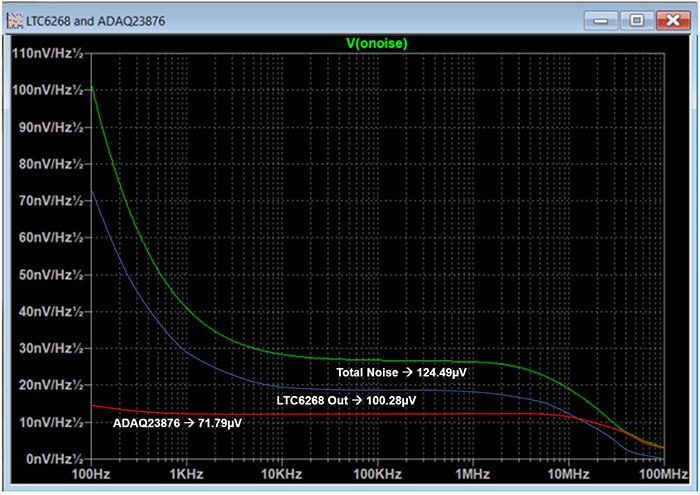
Task: Click the 110nV/Hz½ top vertical axis label
Action: 44,52
